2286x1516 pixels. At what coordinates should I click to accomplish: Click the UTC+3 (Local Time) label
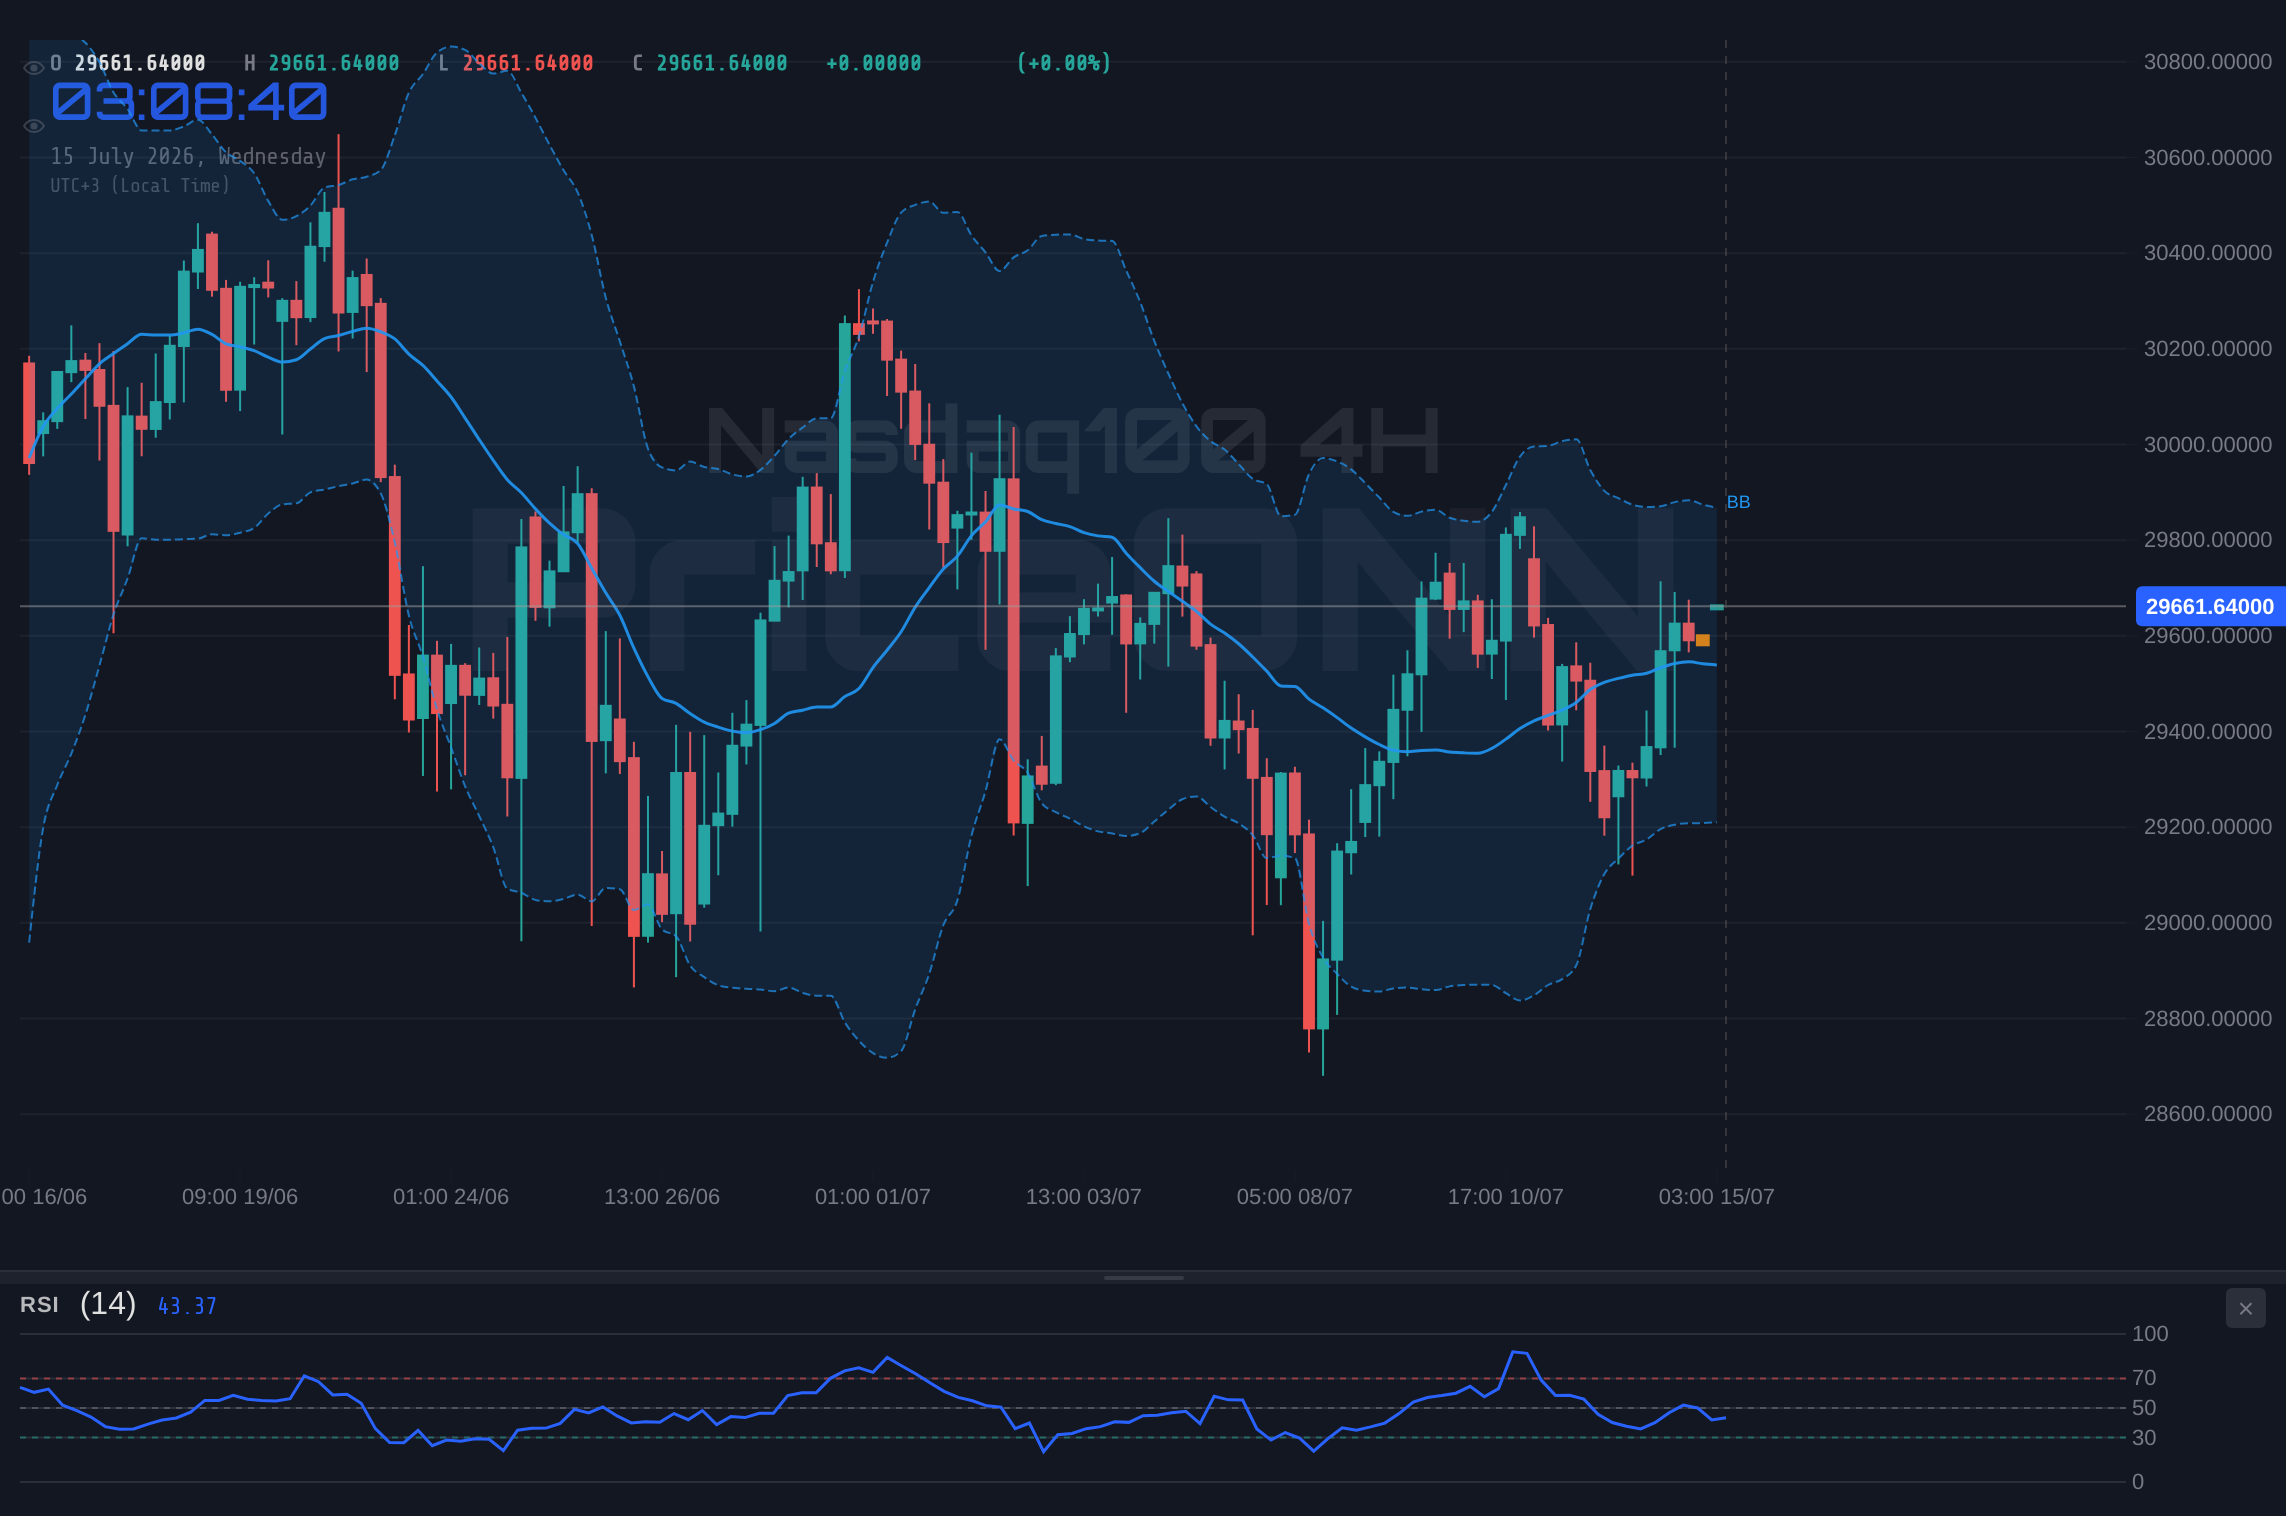coord(140,185)
